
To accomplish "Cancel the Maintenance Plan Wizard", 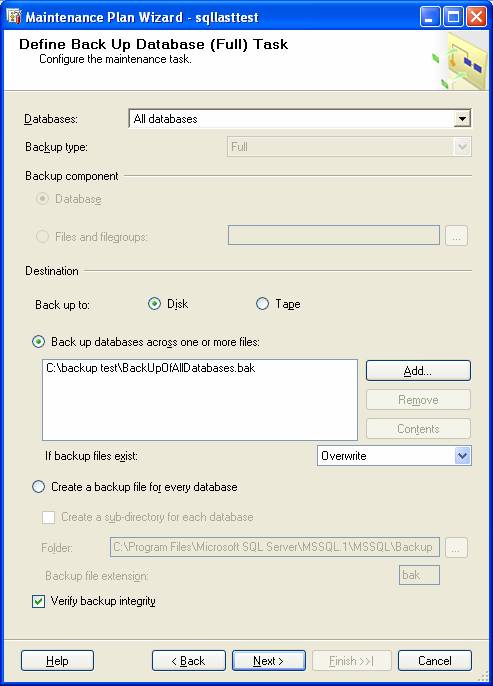I will point(435,661).
